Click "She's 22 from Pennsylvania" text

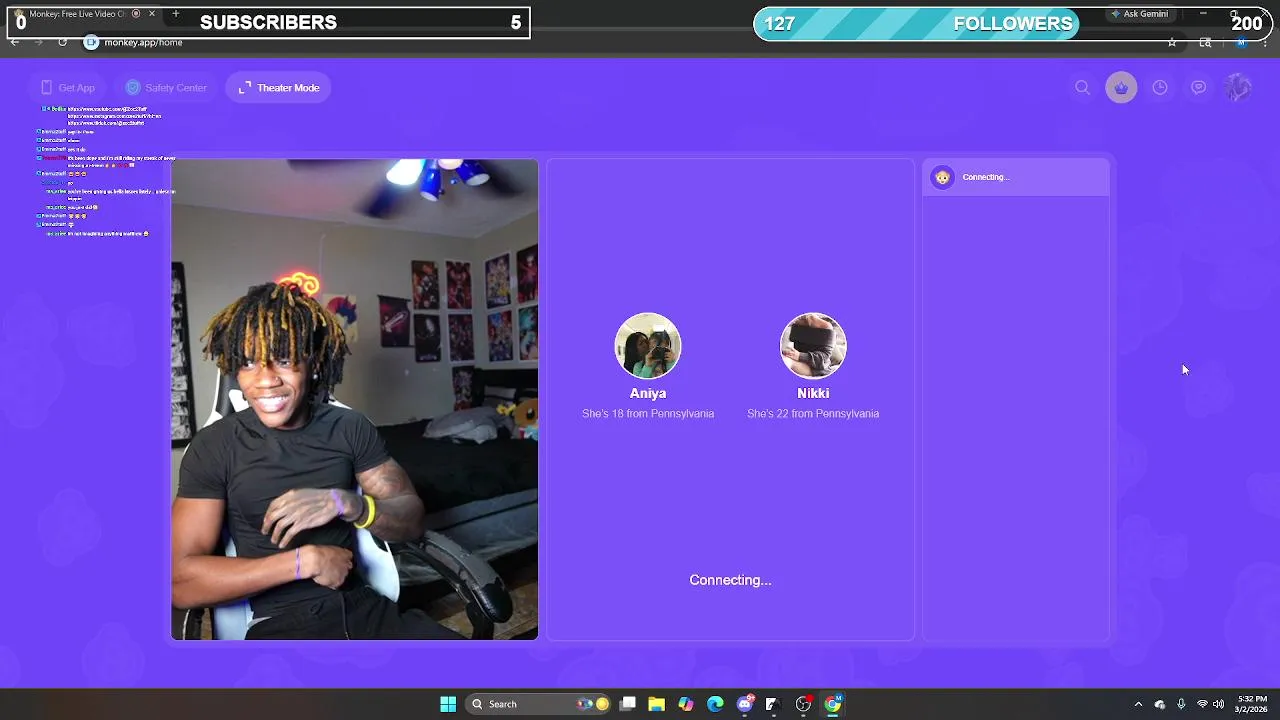[813, 414]
